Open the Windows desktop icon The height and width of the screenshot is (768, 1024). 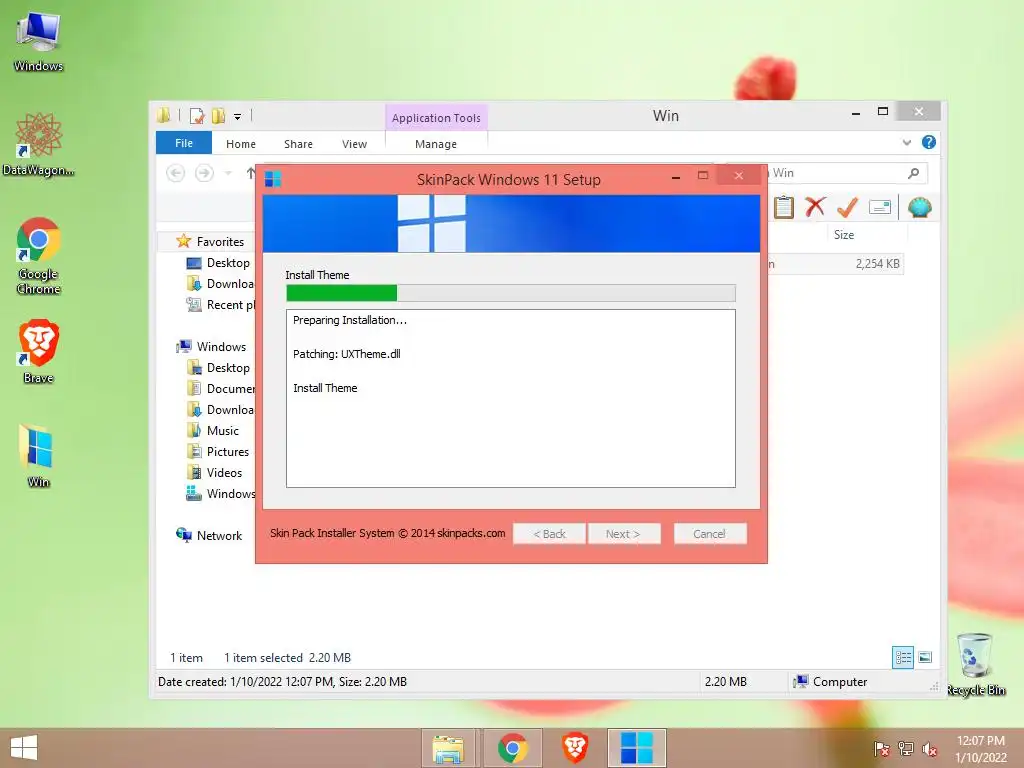point(38,42)
